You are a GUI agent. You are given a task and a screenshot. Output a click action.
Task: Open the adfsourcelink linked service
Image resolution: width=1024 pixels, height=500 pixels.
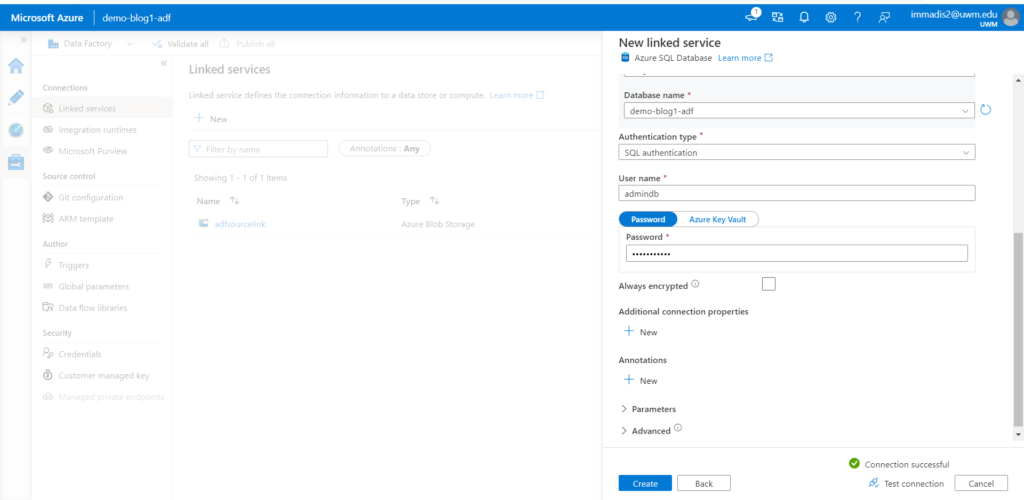240,224
